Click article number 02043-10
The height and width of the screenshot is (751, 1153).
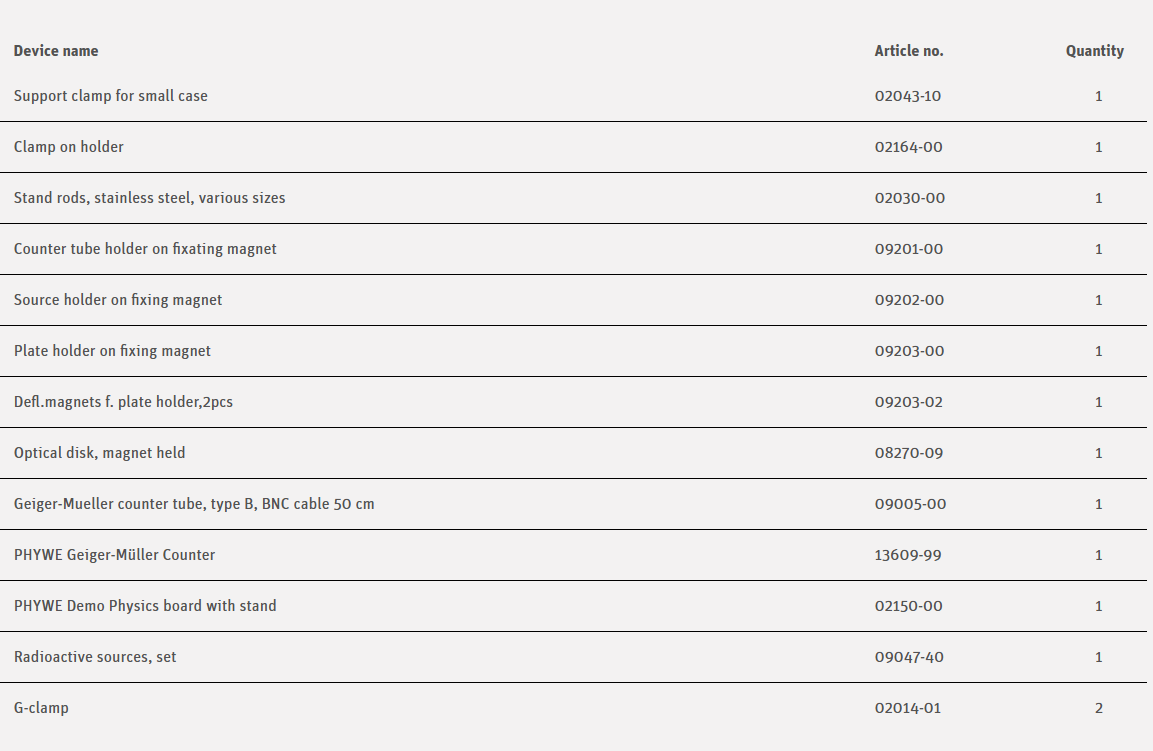coord(907,96)
